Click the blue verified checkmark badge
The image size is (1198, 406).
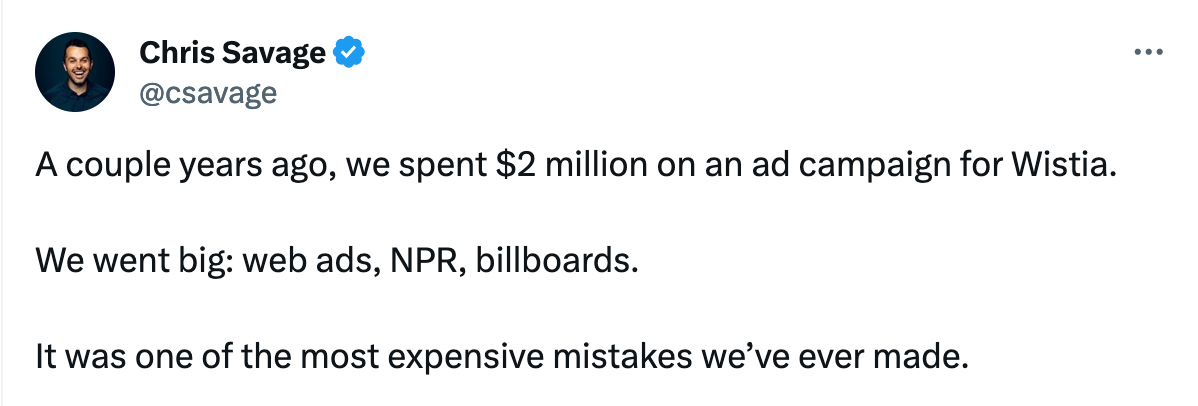[348, 52]
